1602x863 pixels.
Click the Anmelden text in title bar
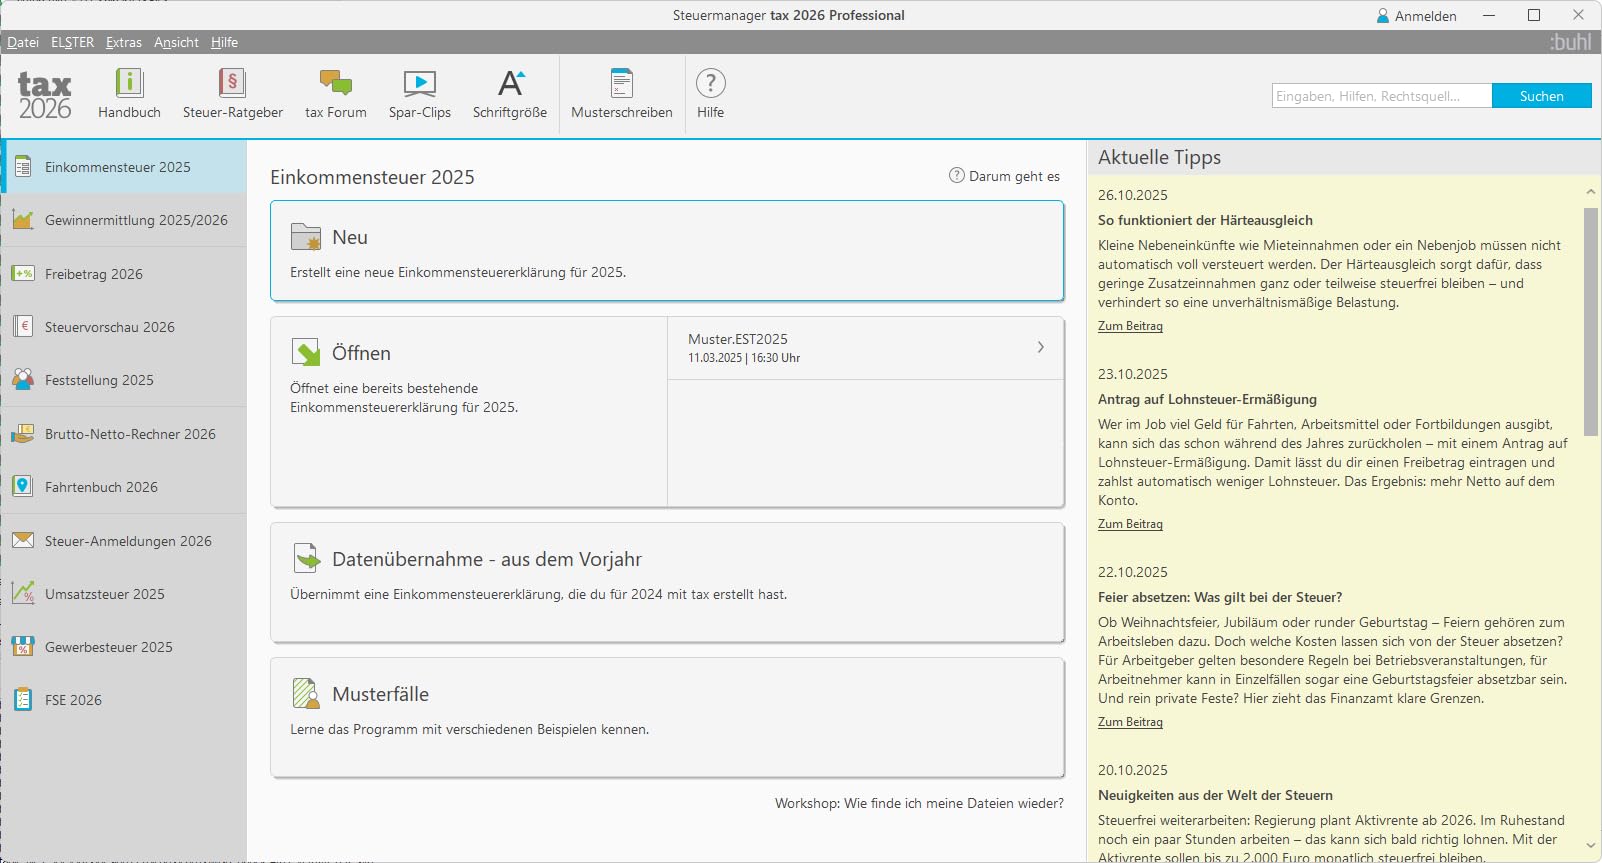[x=1425, y=16]
